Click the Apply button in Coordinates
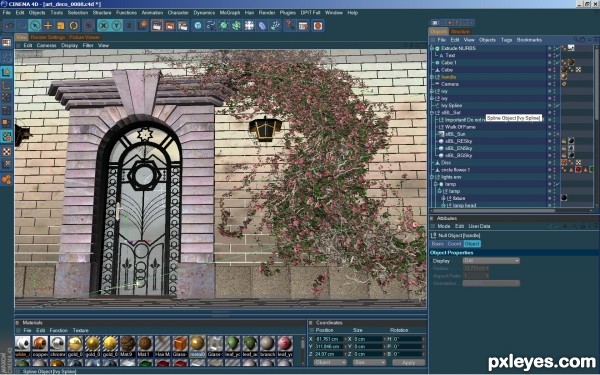 pos(409,362)
